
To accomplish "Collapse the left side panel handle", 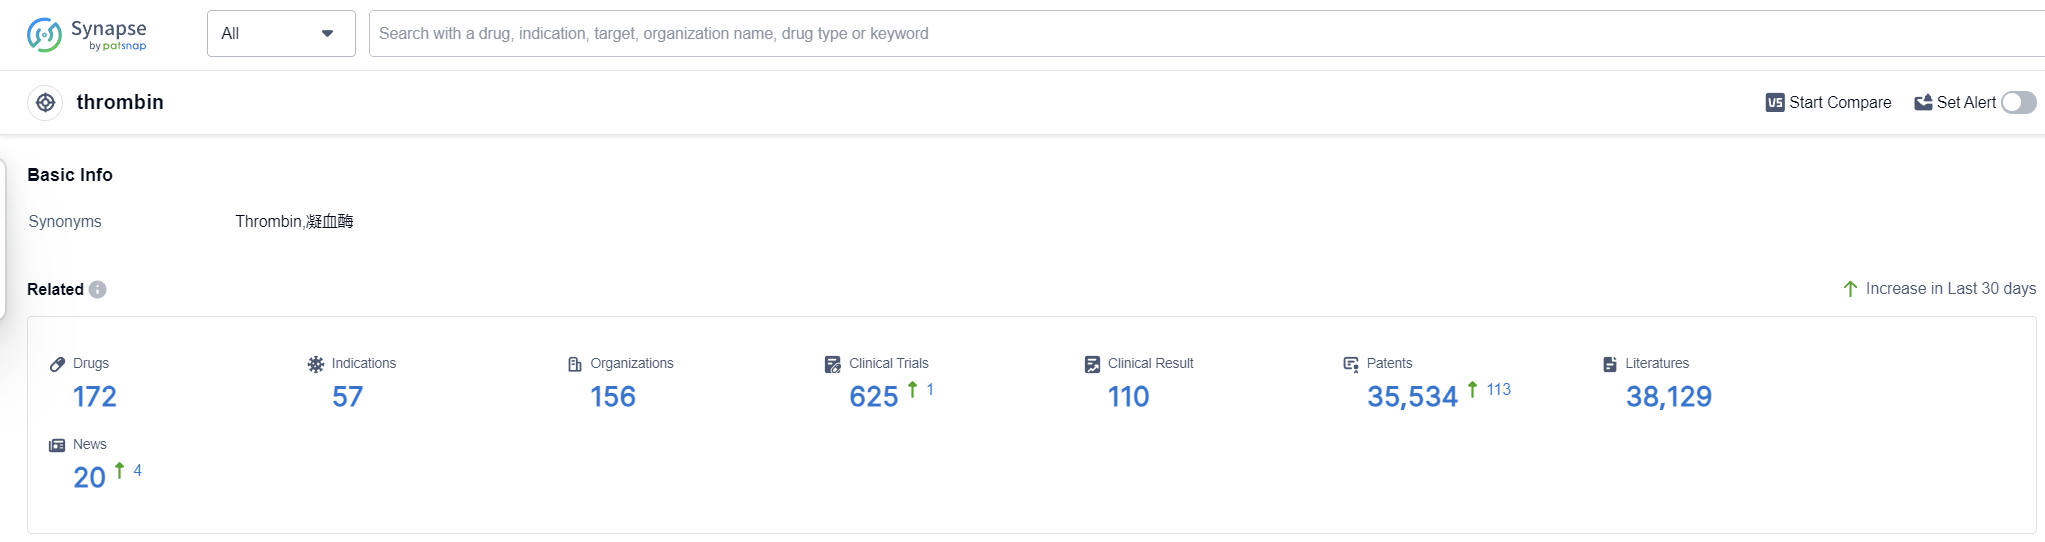I will tap(3, 240).
